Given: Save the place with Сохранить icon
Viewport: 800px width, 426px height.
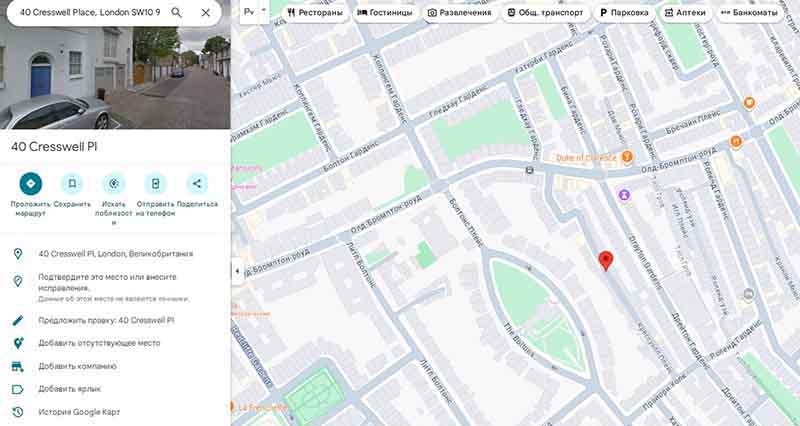Looking at the screenshot, I should tap(72, 184).
